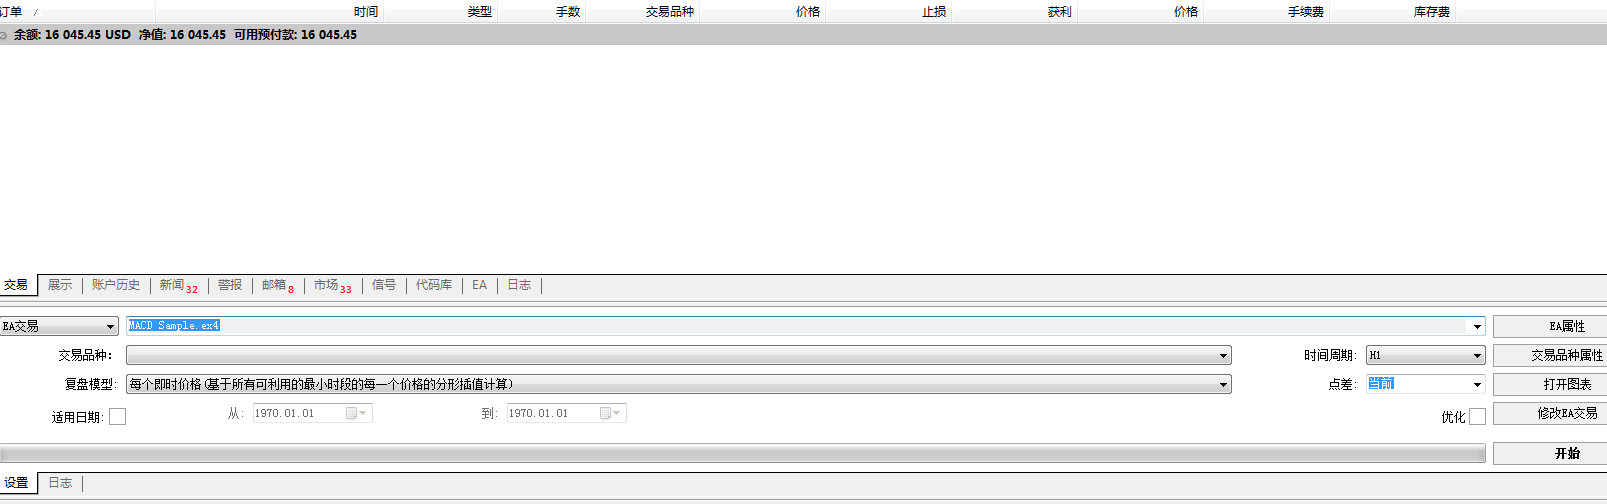Expand the 点差 spread dropdown
Screen dimensions: 1607x504
(1477, 385)
